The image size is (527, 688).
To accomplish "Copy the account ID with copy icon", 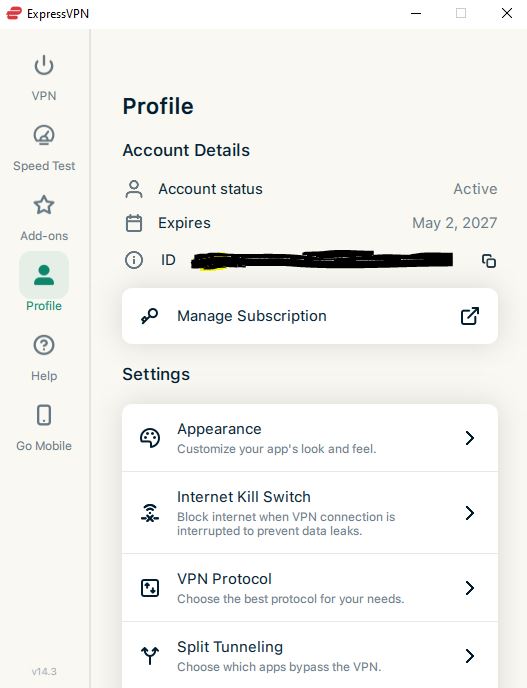I will (489, 261).
